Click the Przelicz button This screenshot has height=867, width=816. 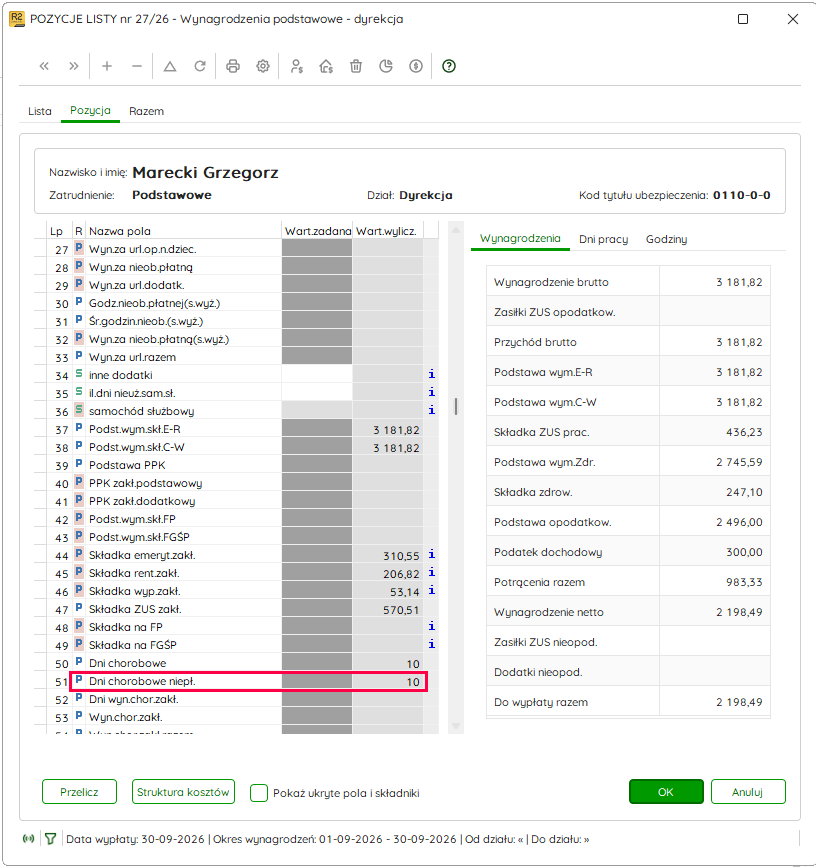point(80,792)
